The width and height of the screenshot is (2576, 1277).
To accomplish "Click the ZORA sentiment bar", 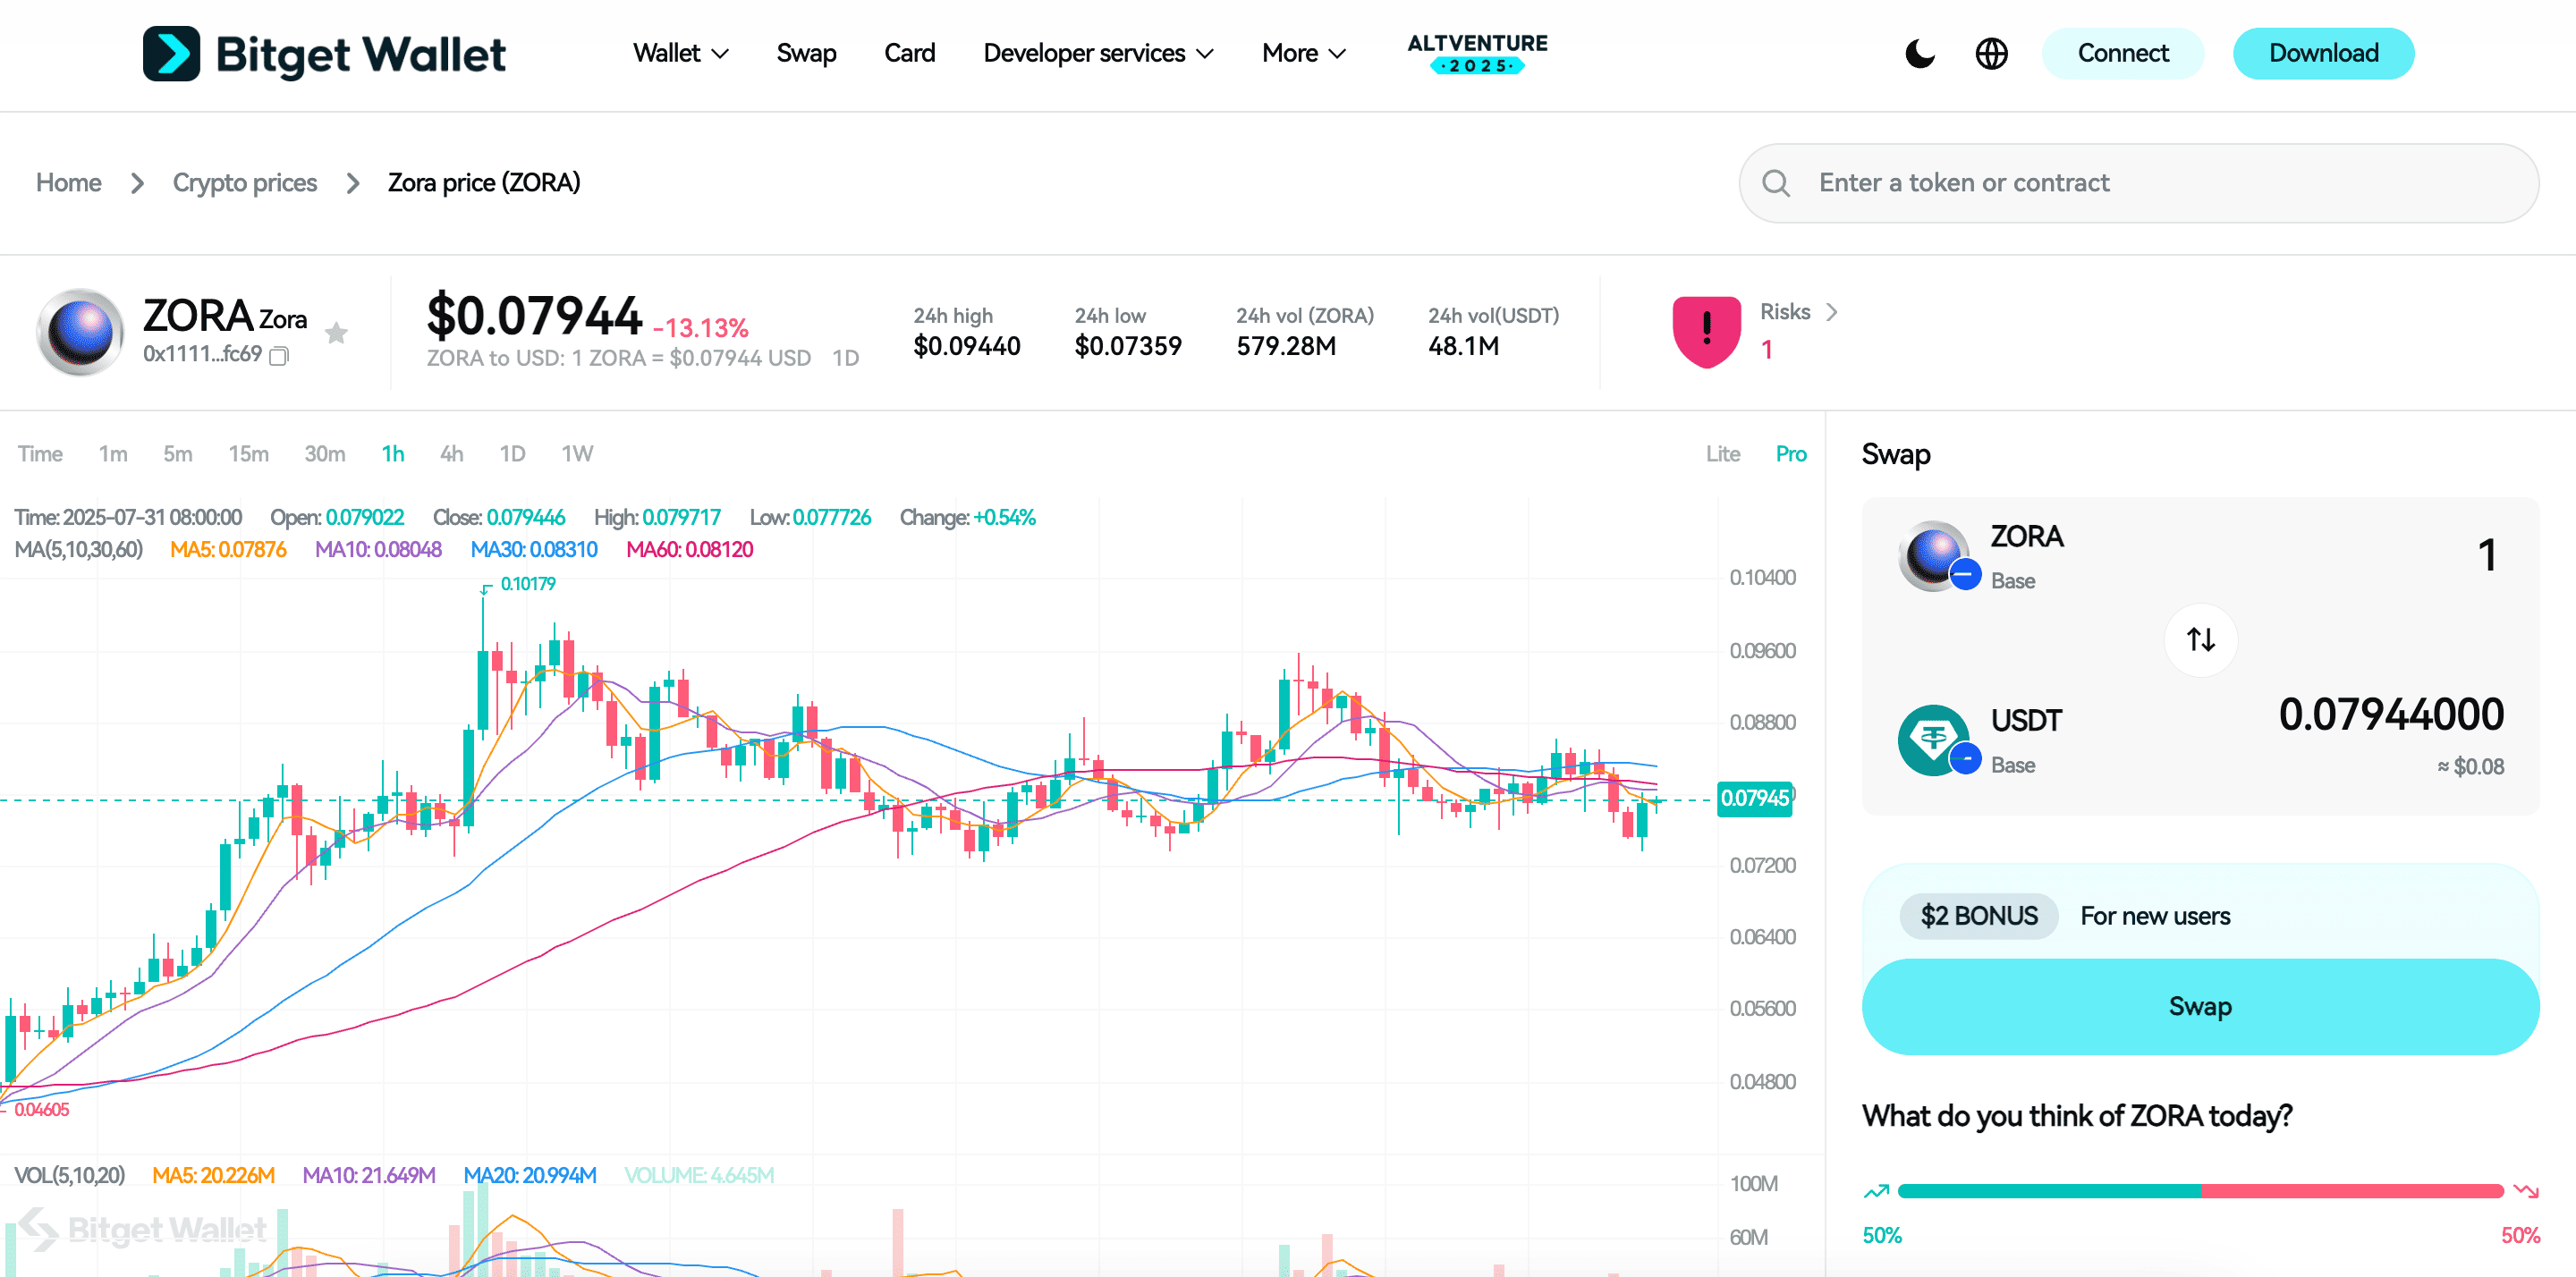I will tap(2200, 1191).
